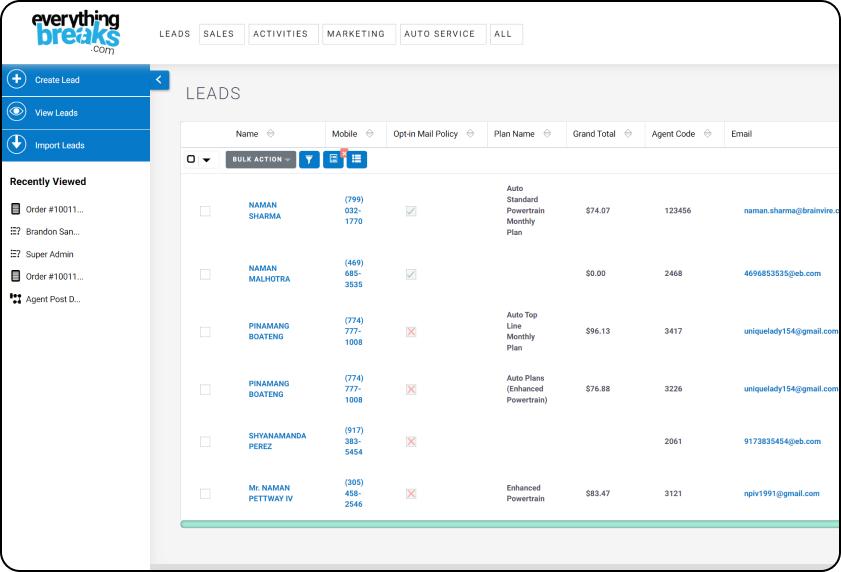Collapse the sidebar with the chevron arrow
841x572 pixels.
coord(159,80)
